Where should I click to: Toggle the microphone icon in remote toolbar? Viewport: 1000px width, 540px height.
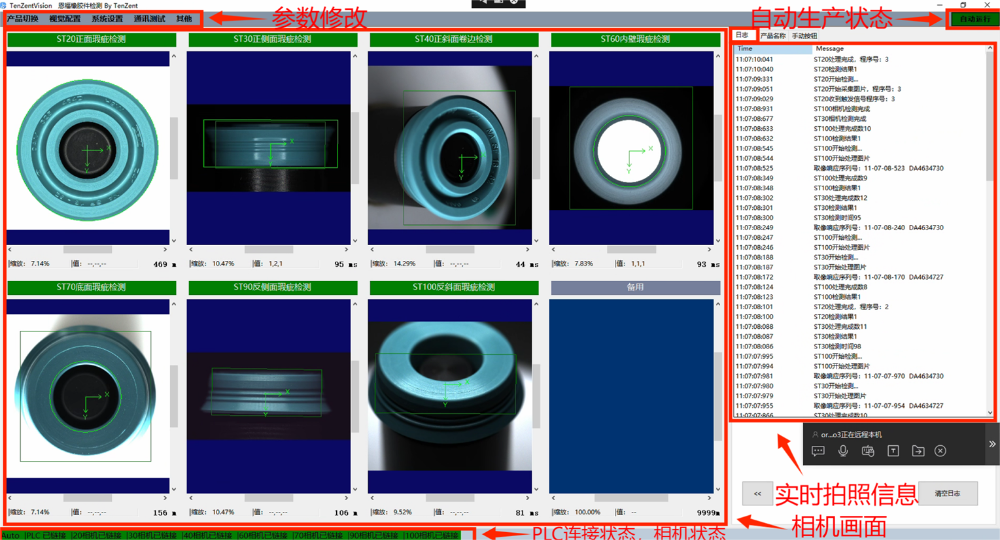click(843, 451)
